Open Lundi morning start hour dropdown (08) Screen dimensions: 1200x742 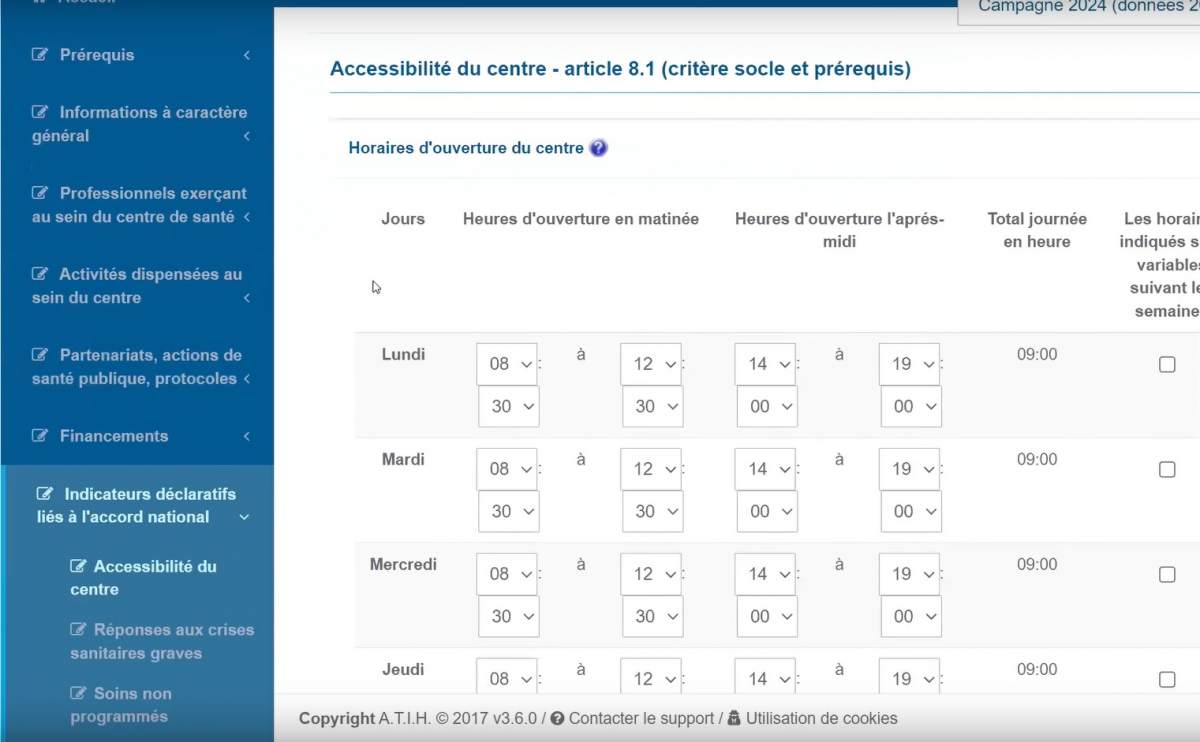[x=507, y=364]
